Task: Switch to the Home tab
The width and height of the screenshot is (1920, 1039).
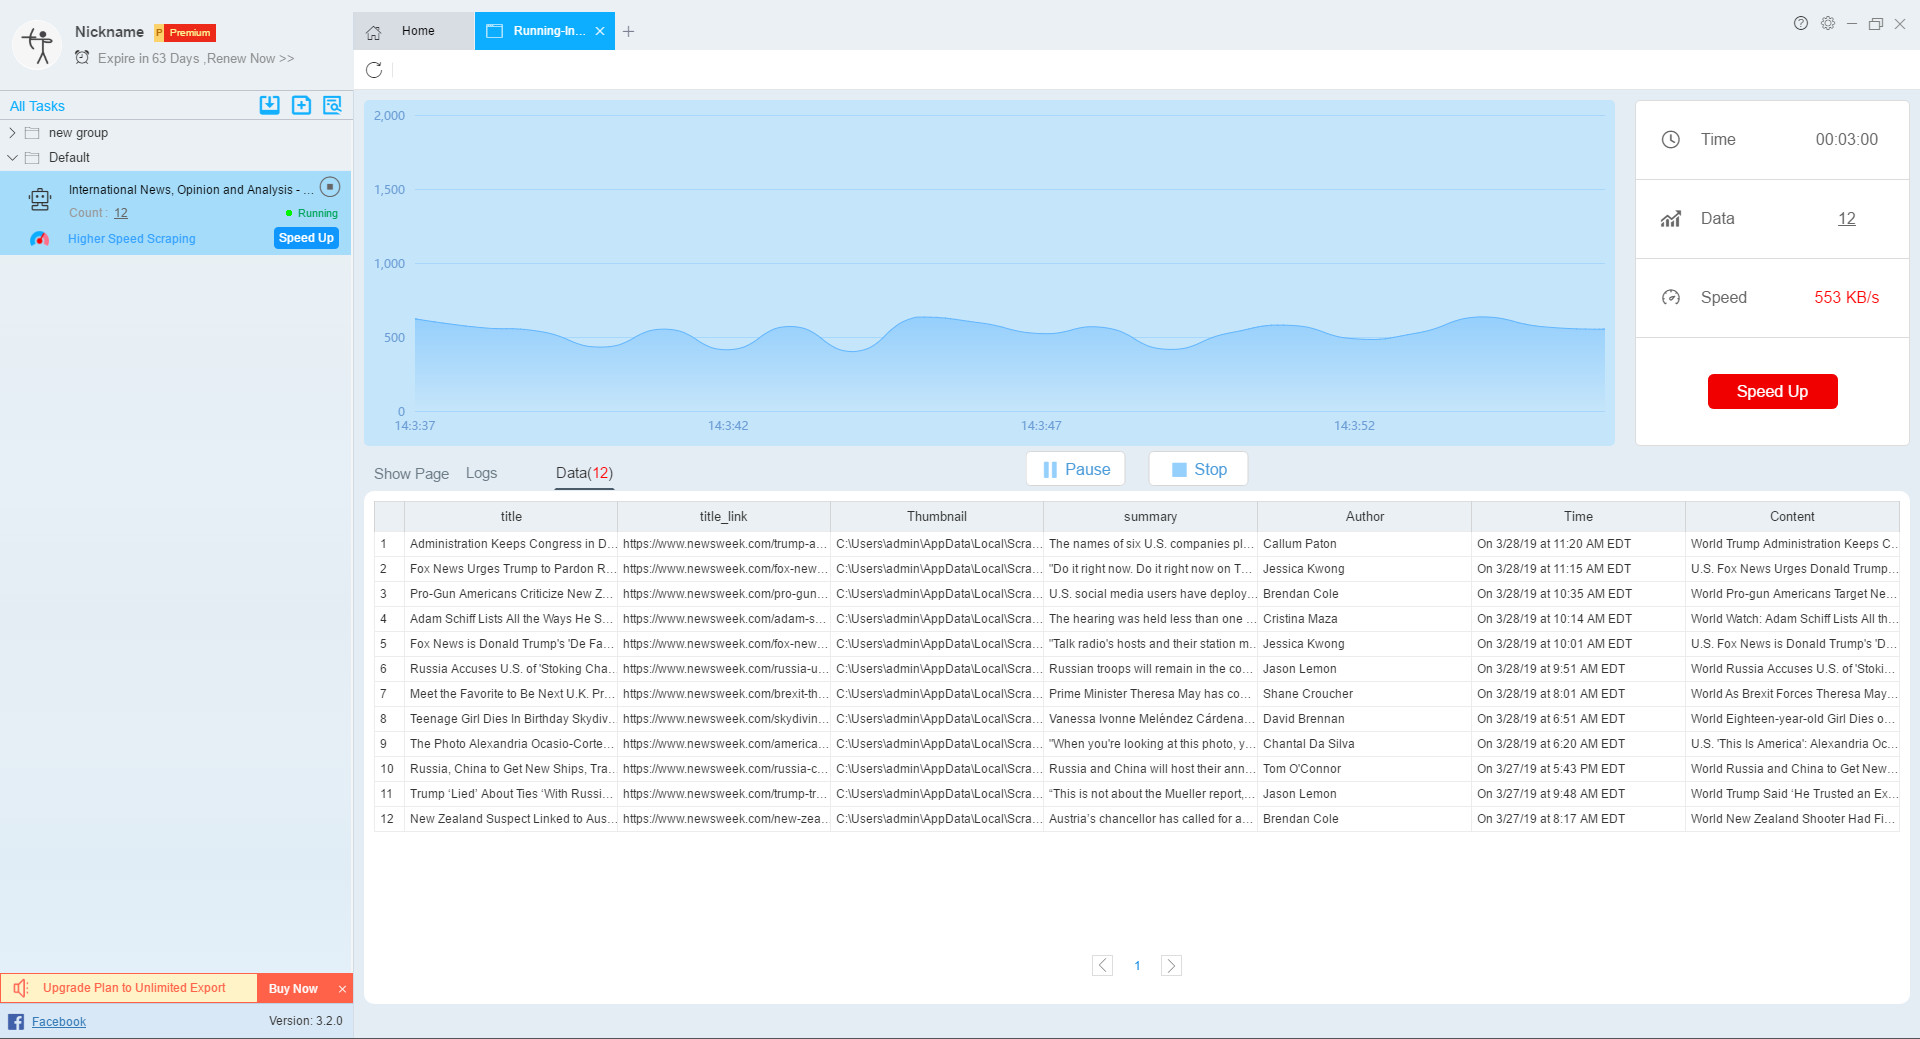Action: (x=414, y=31)
